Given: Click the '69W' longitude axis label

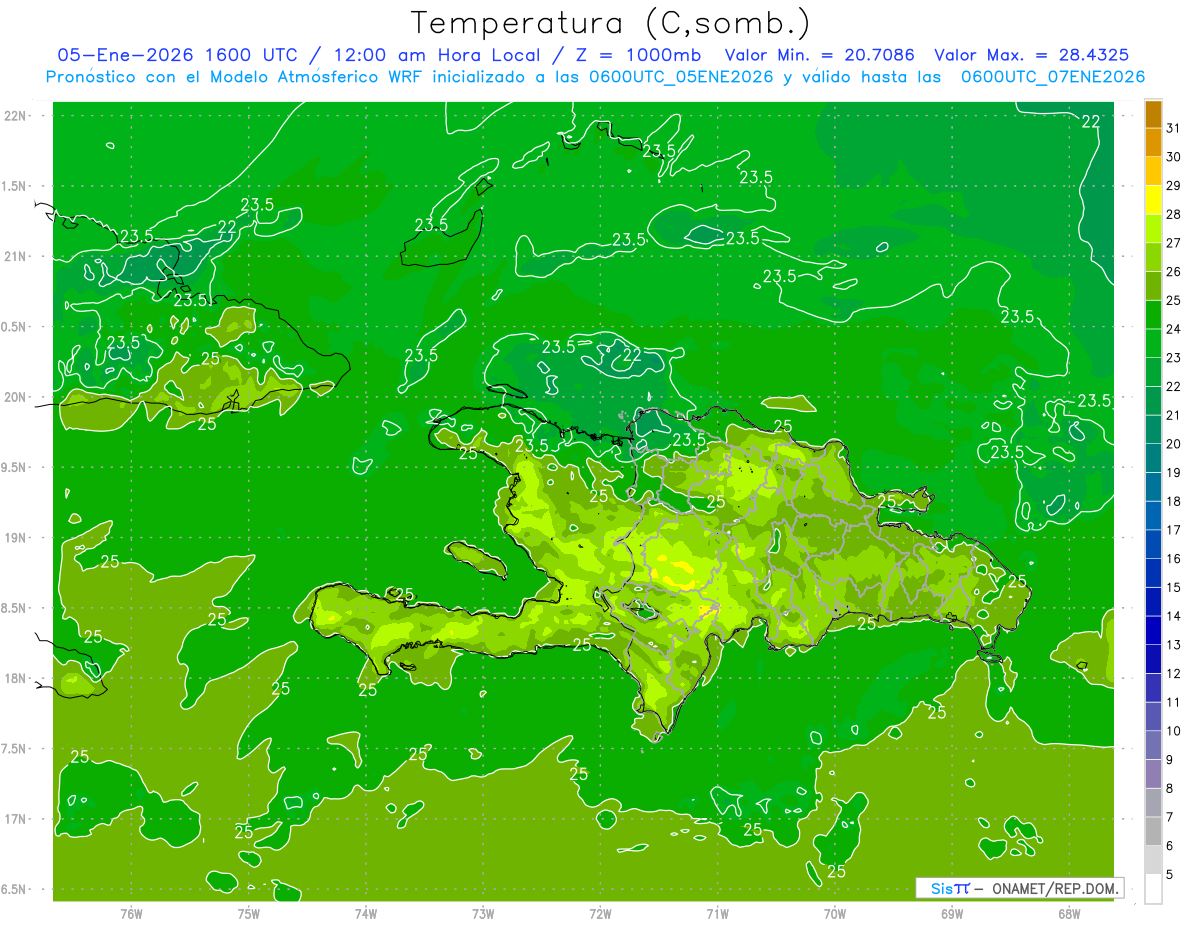Looking at the screenshot, I should coord(952,914).
